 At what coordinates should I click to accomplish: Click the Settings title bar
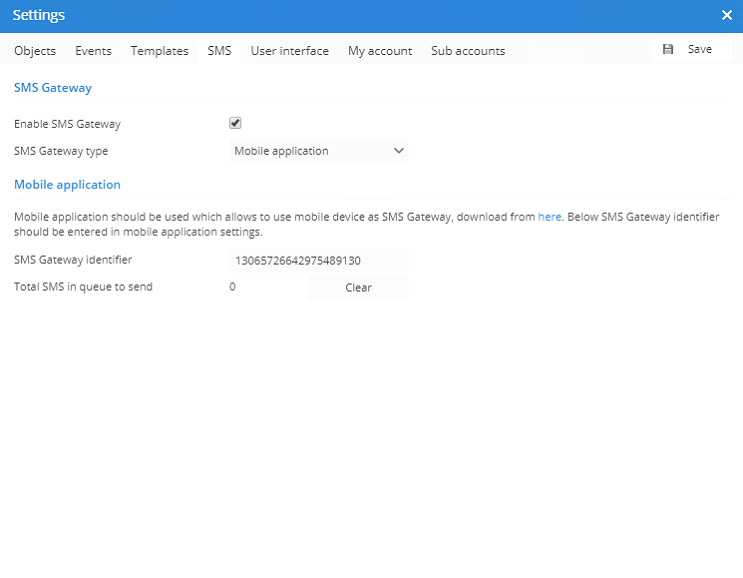300,15
